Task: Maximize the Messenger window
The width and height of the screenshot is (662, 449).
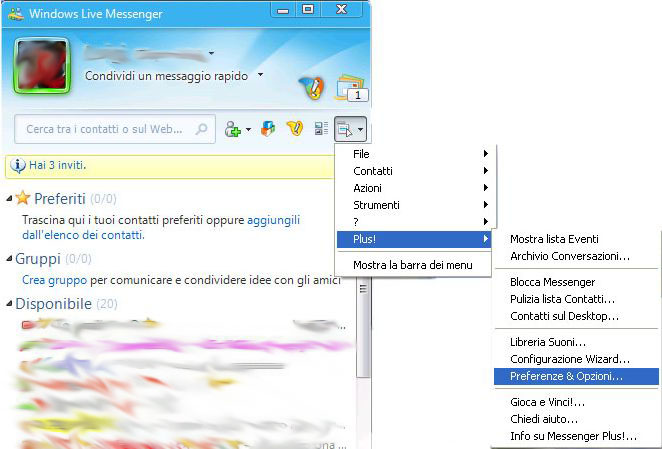Action: tap(308, 9)
